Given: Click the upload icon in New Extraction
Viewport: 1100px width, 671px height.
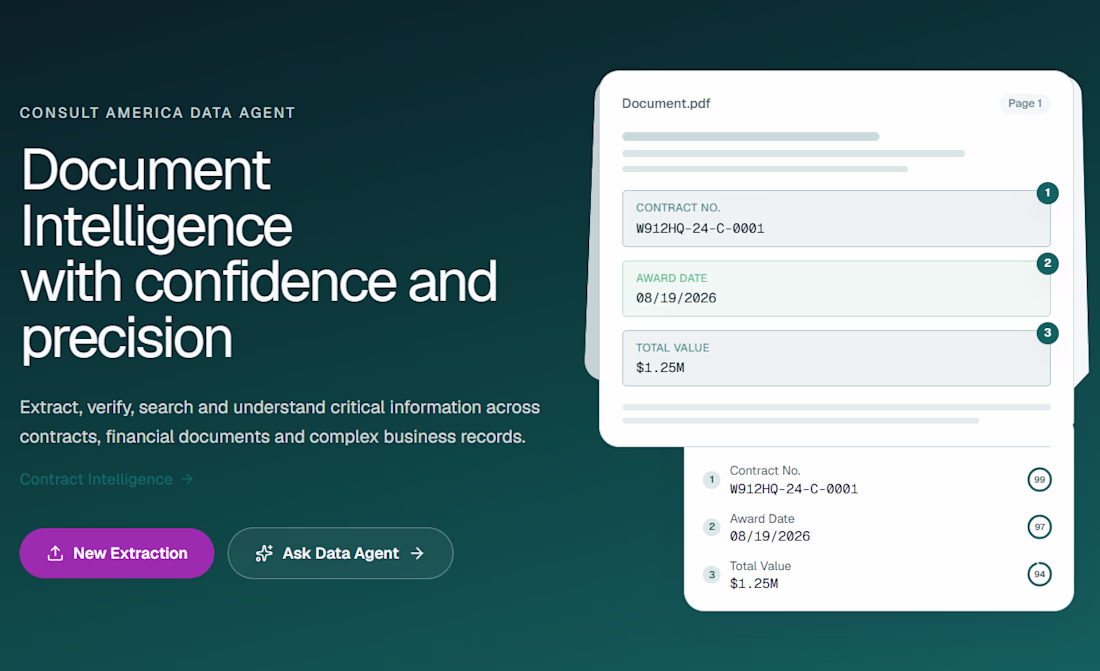Looking at the screenshot, I should pyautogui.click(x=55, y=553).
